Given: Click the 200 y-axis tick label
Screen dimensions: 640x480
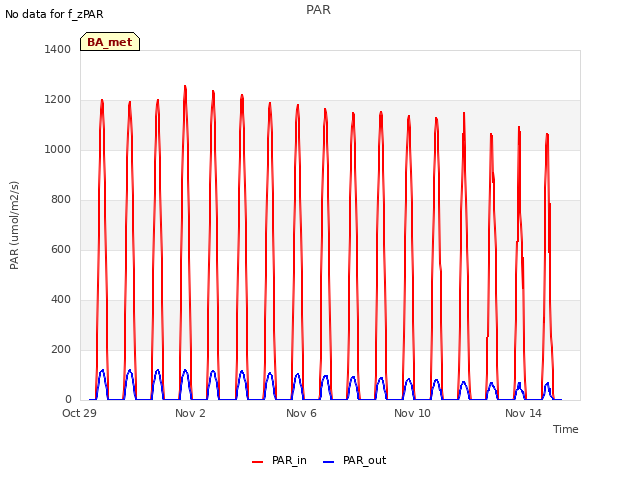Looking at the screenshot, I should tap(61, 349).
